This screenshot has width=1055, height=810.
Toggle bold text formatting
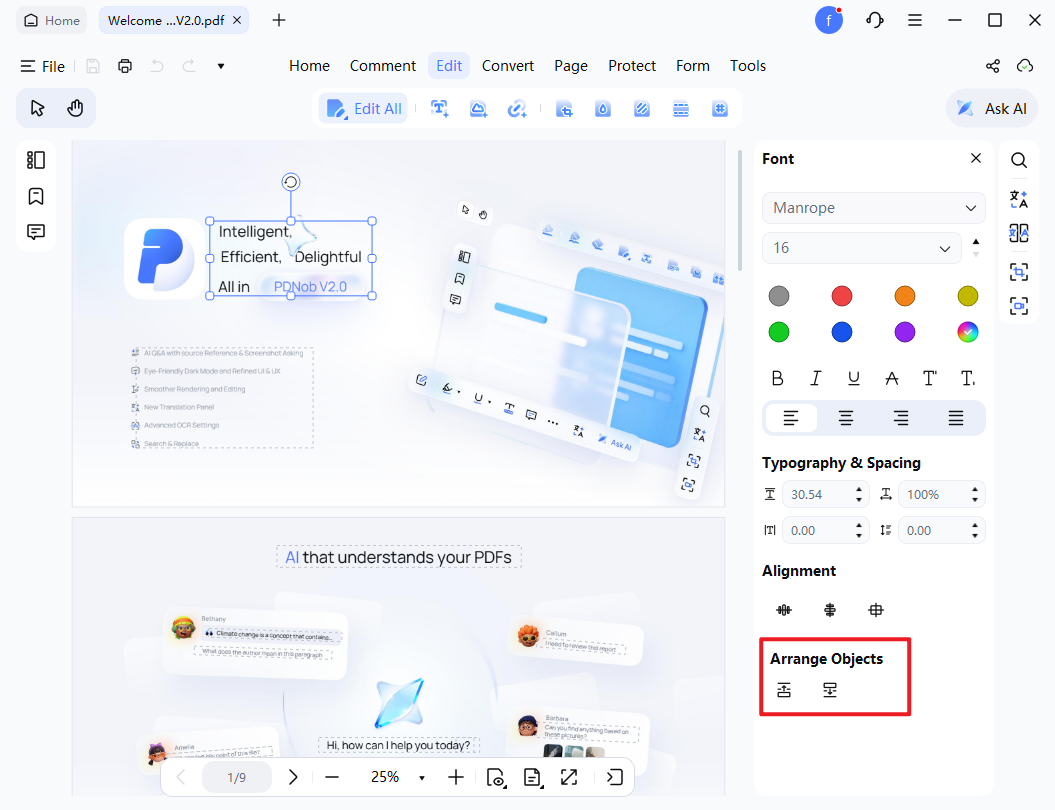click(x=777, y=379)
